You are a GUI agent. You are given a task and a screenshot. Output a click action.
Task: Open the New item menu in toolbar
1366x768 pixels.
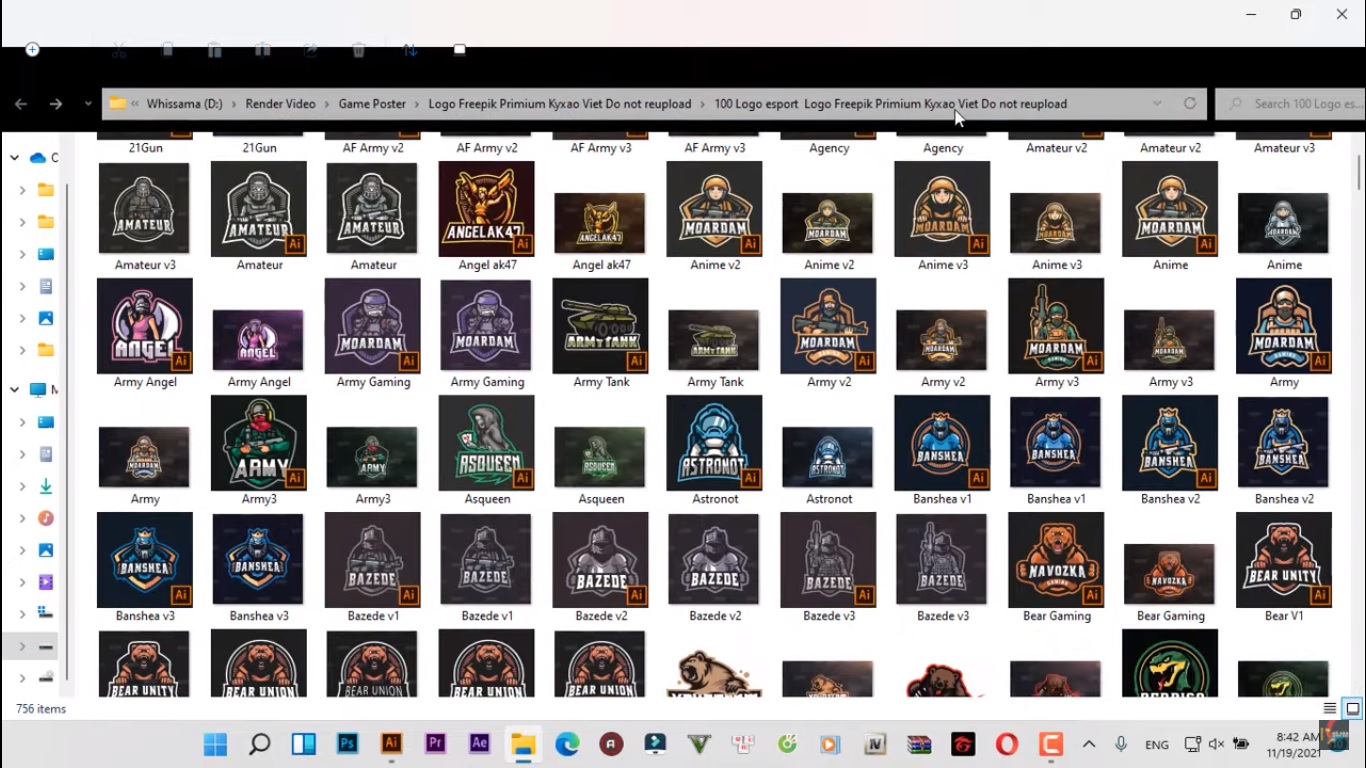pyautogui.click(x=32, y=49)
